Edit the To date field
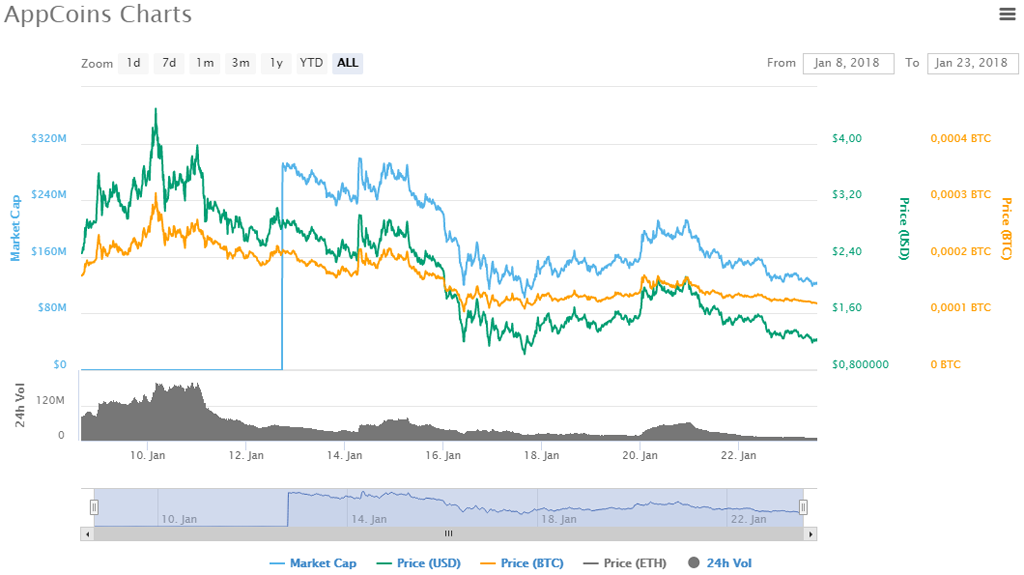The width and height of the screenshot is (1024, 575). [x=972, y=63]
